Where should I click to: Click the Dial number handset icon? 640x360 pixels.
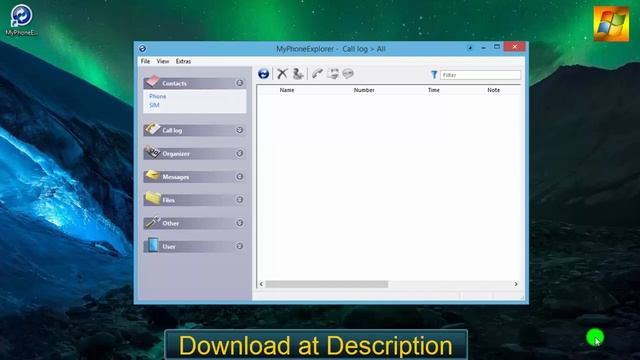point(317,73)
